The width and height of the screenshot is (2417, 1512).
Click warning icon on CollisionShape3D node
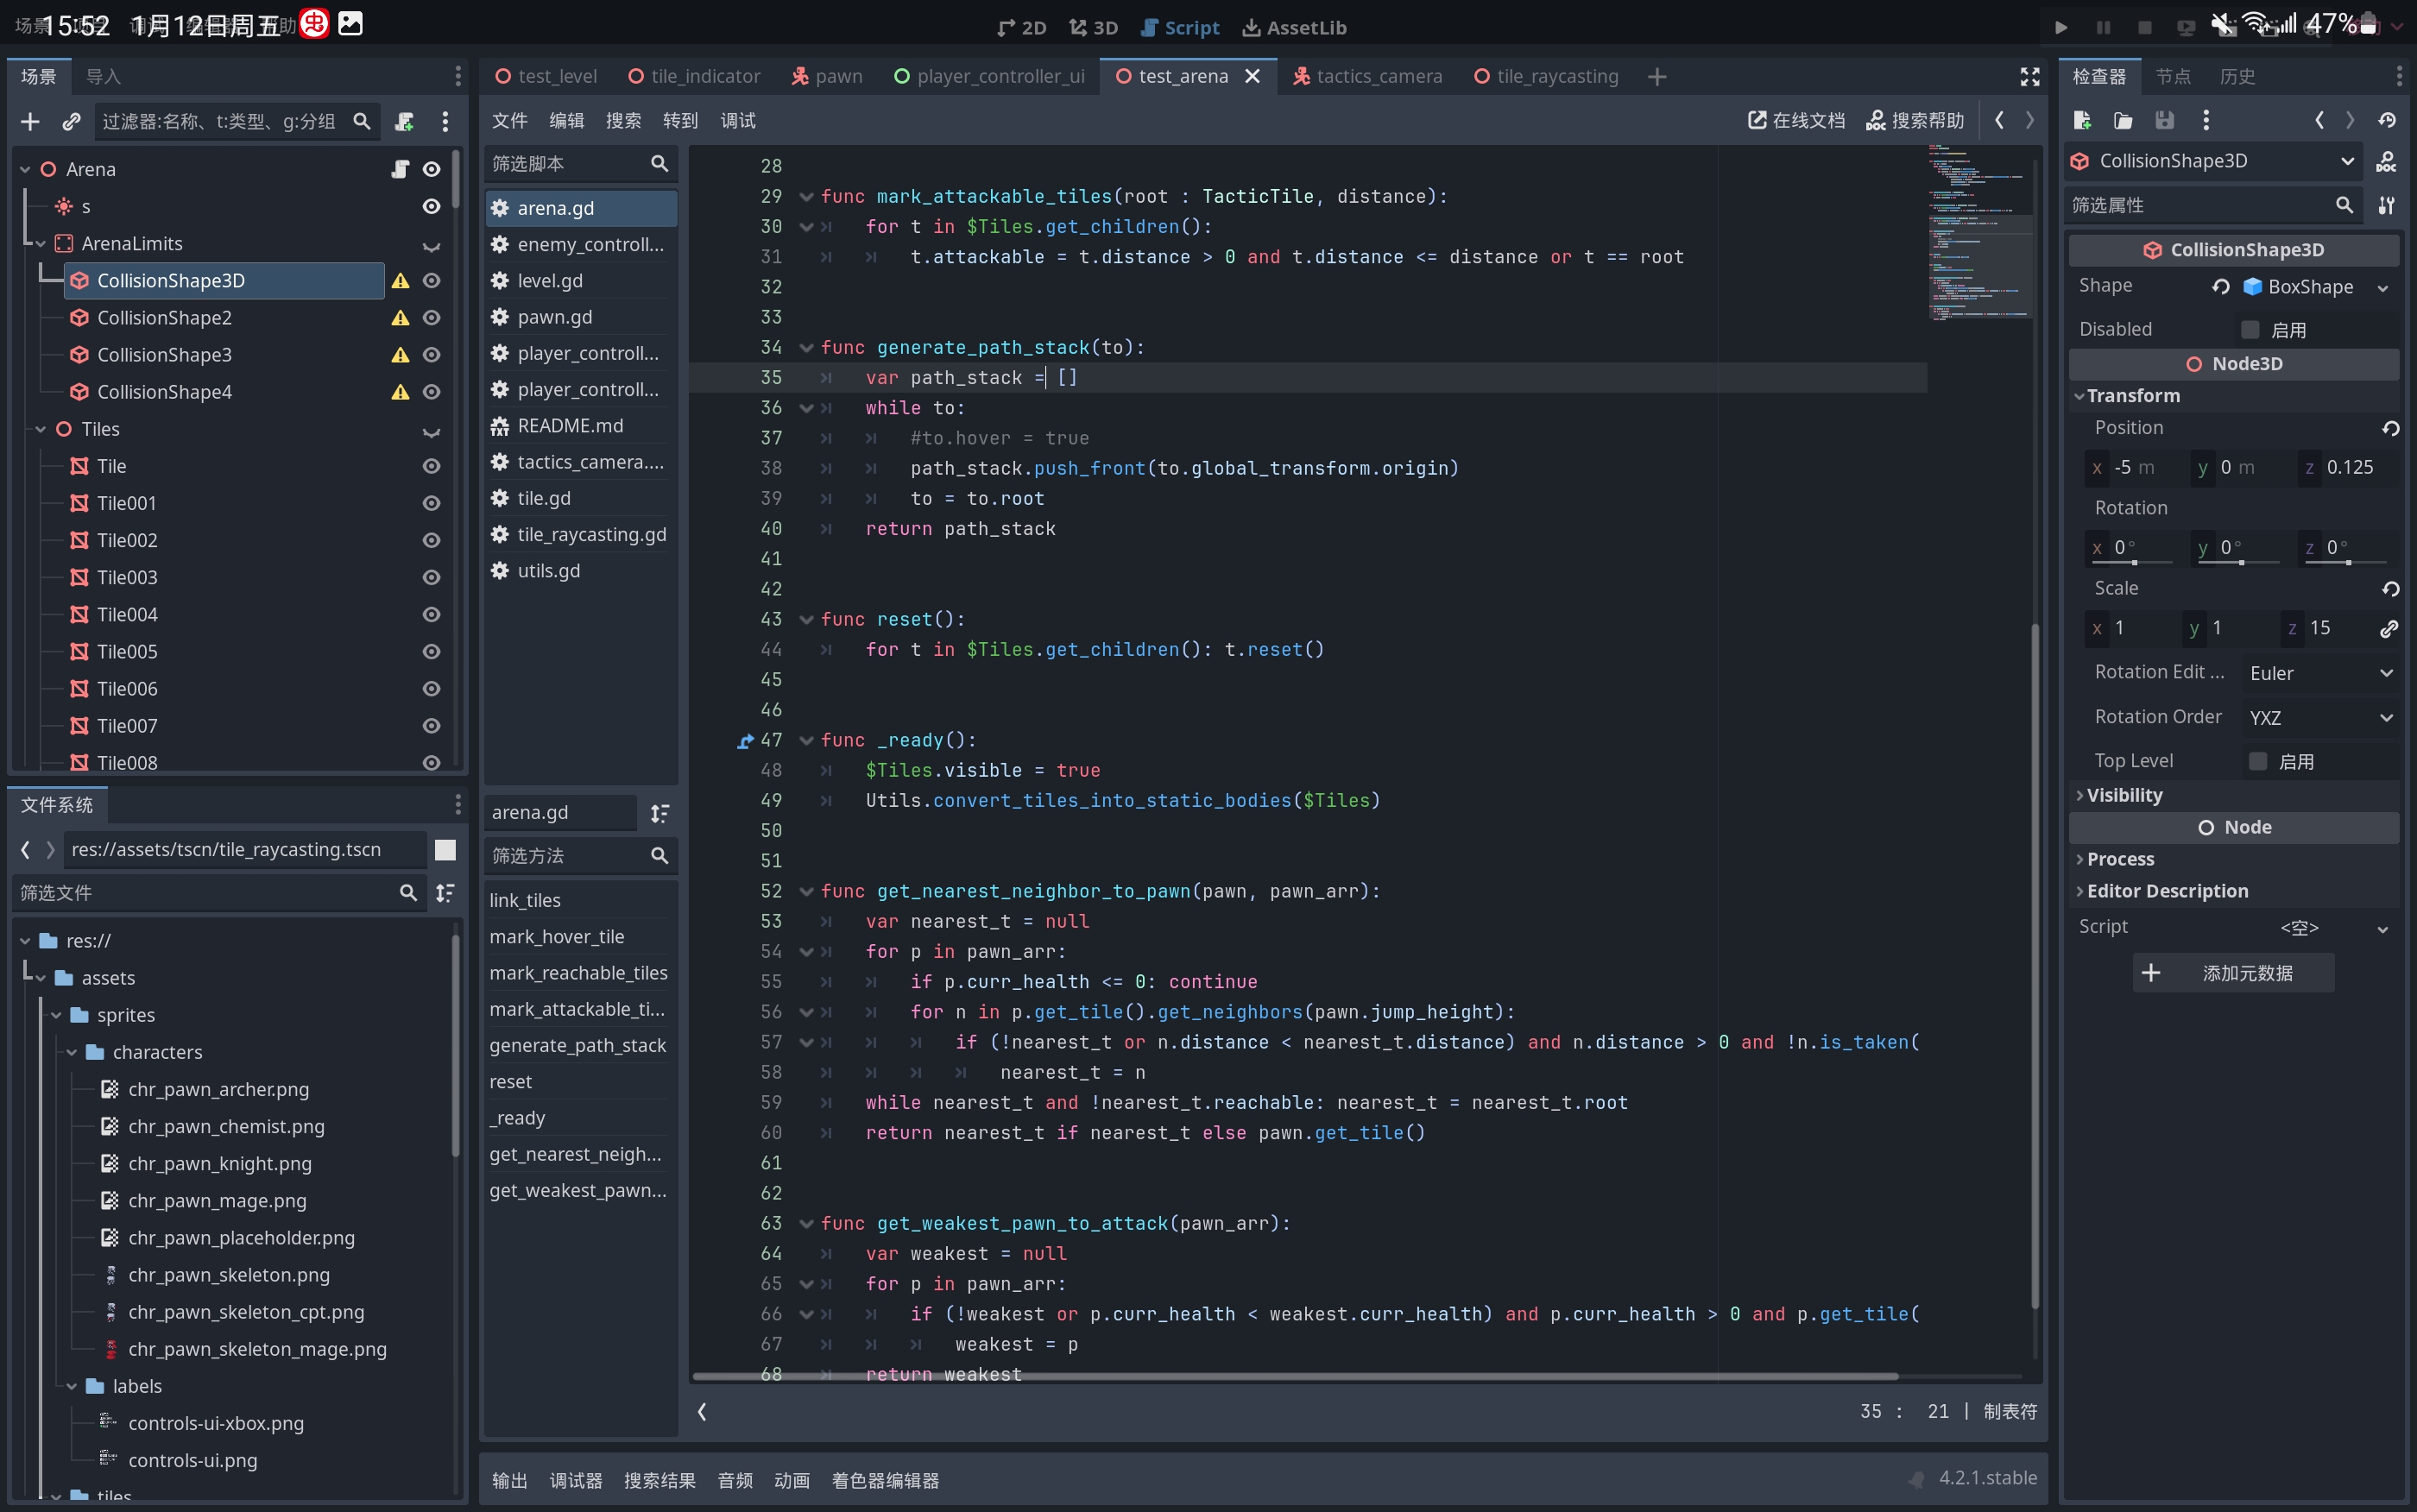[x=400, y=281]
